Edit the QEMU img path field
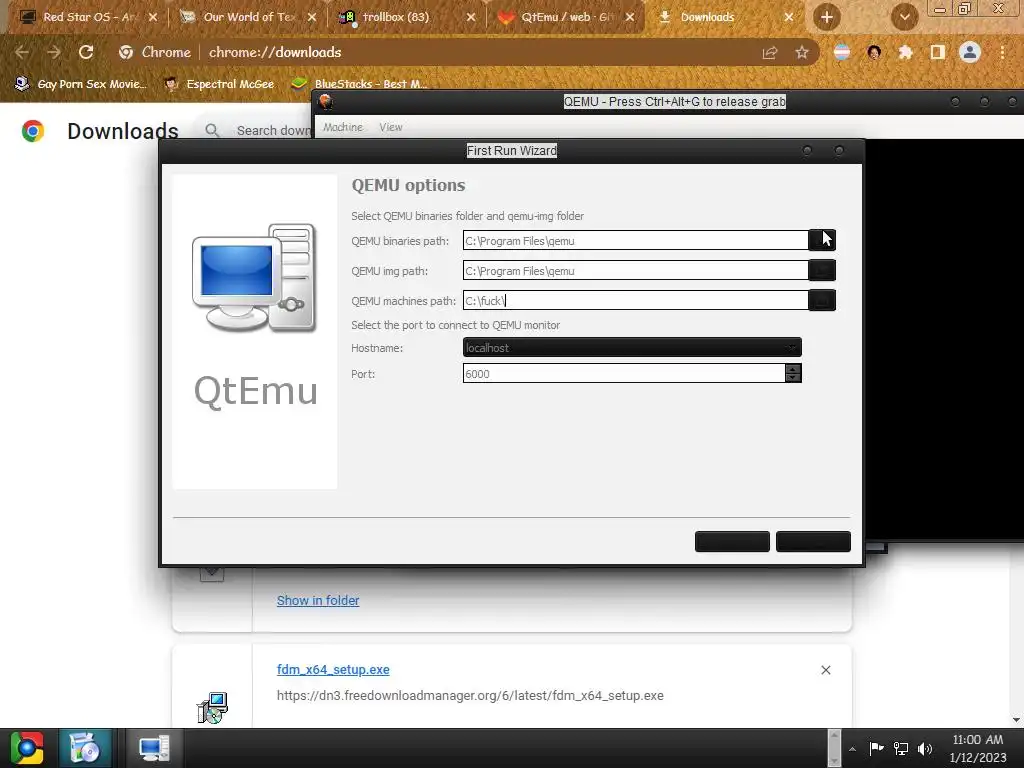This screenshot has width=1024, height=768. pos(635,270)
